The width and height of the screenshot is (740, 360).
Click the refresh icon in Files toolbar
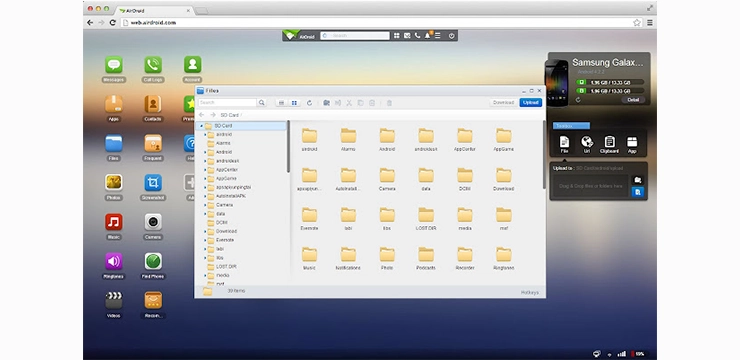[309, 103]
